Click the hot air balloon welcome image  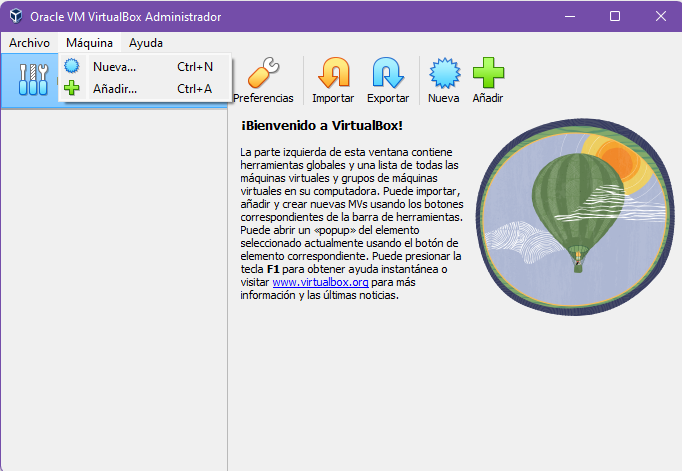click(575, 217)
